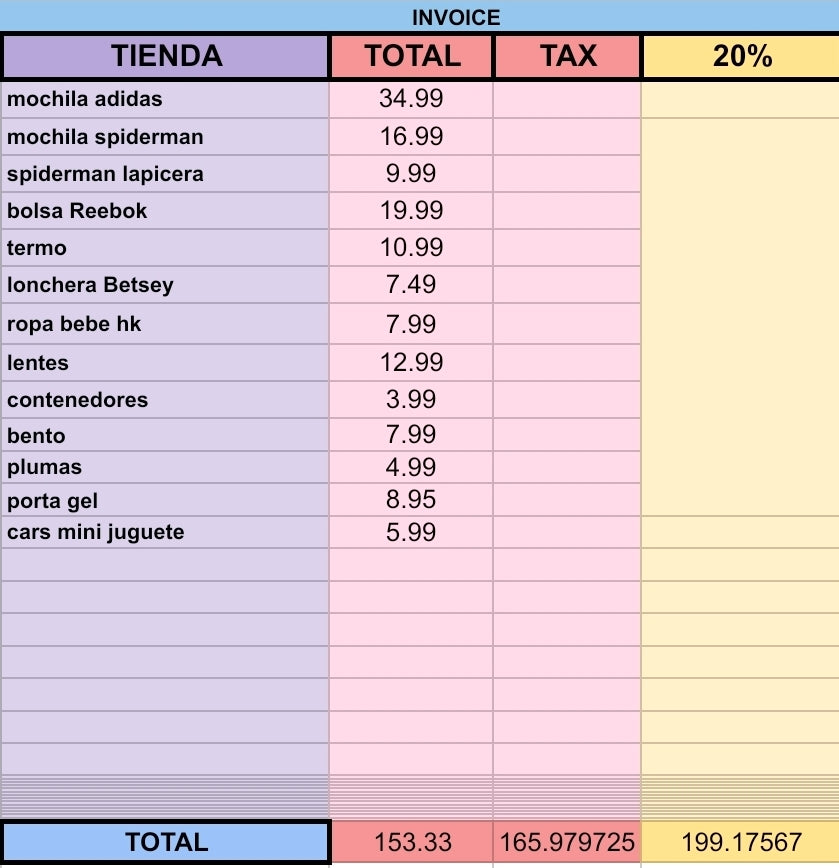This screenshot has width=839, height=868.
Task: Click the 'spiderman lapicera' item cell
Action: pyautogui.click(x=165, y=174)
